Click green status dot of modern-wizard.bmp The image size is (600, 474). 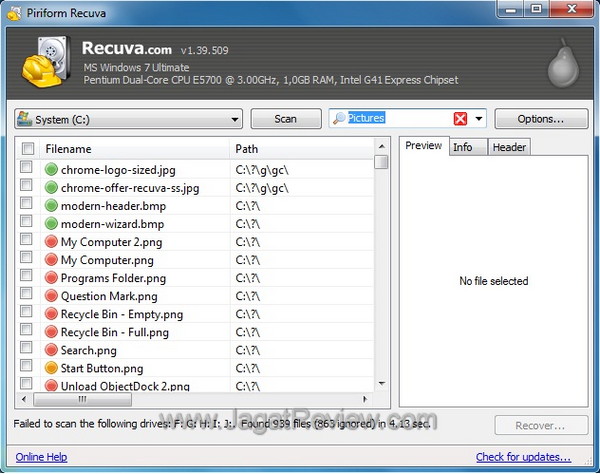(x=51, y=223)
